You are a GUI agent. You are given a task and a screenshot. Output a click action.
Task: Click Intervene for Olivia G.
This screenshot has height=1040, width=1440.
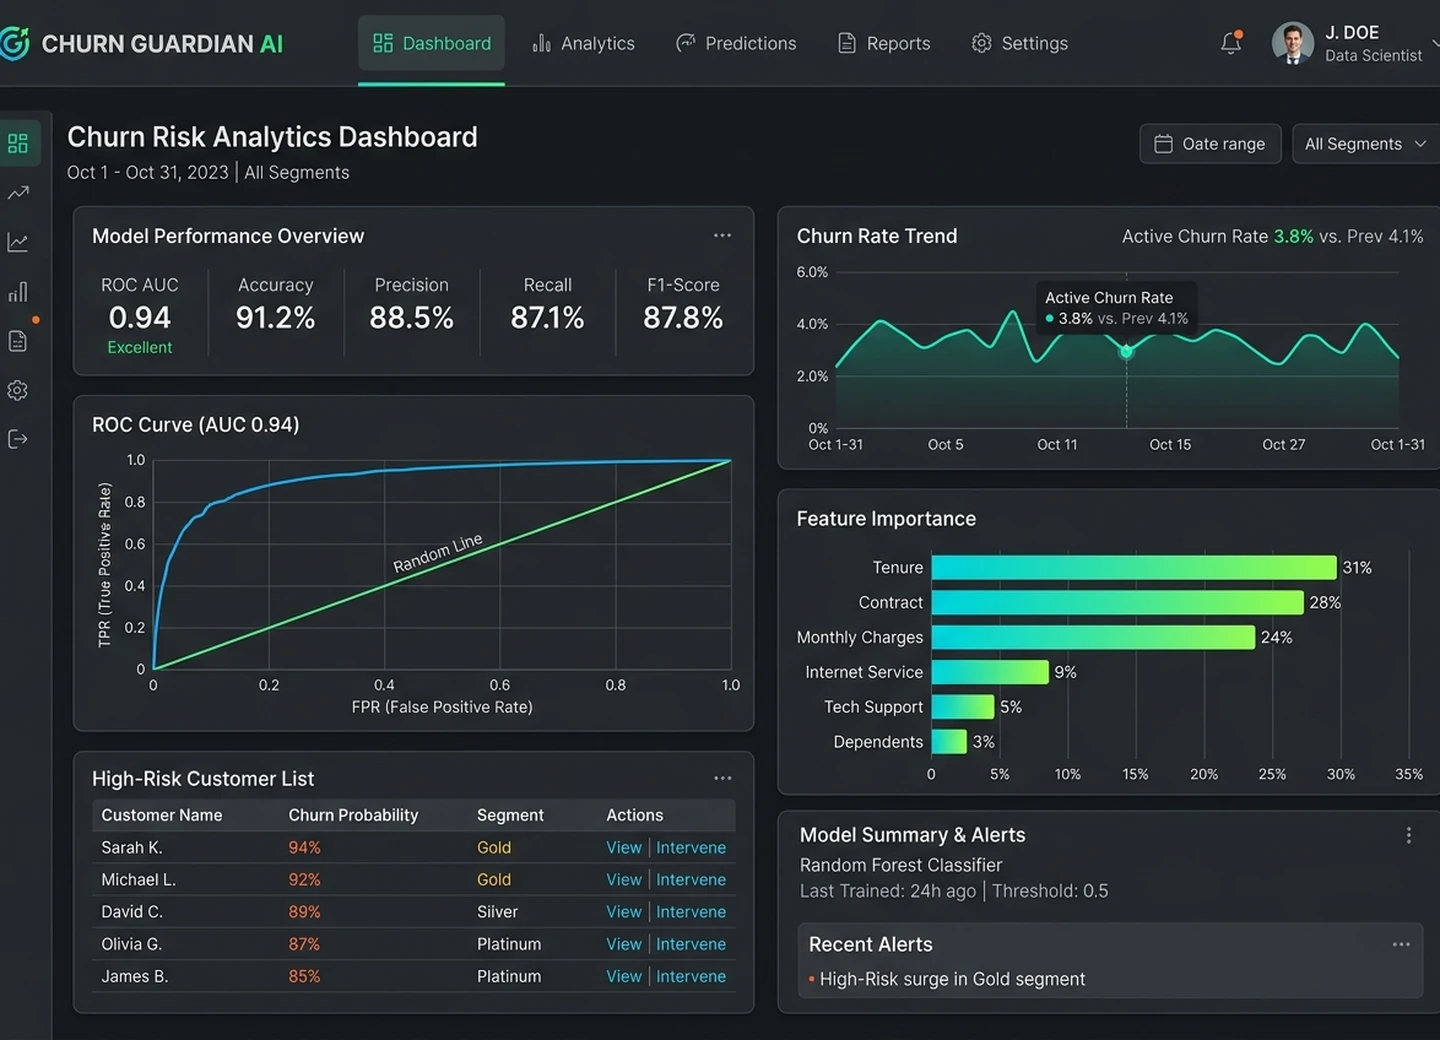click(691, 944)
